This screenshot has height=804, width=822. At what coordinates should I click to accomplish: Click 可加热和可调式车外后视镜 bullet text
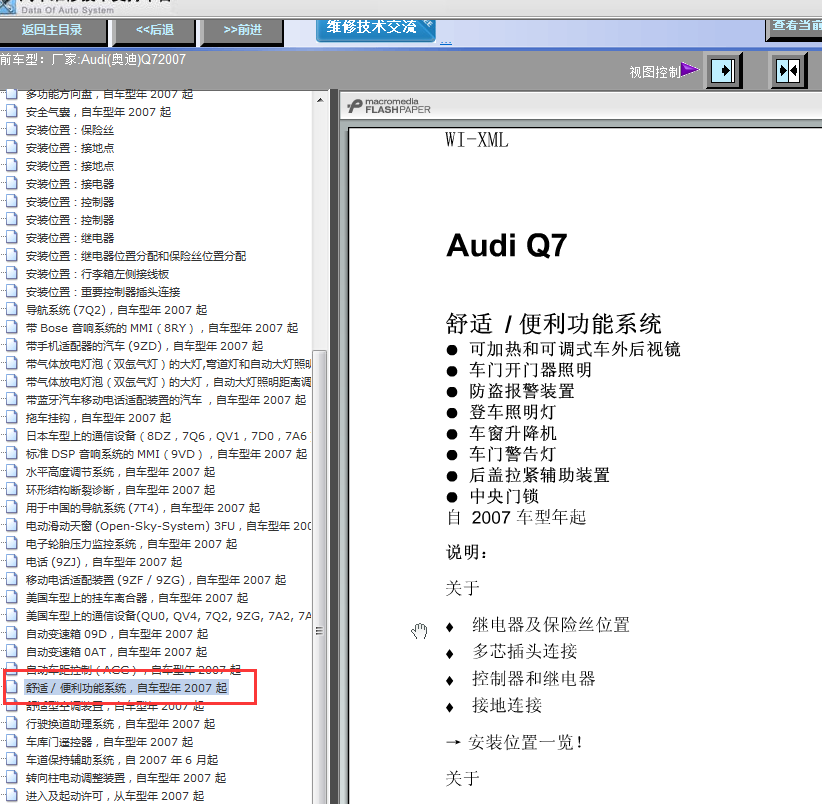(x=575, y=349)
